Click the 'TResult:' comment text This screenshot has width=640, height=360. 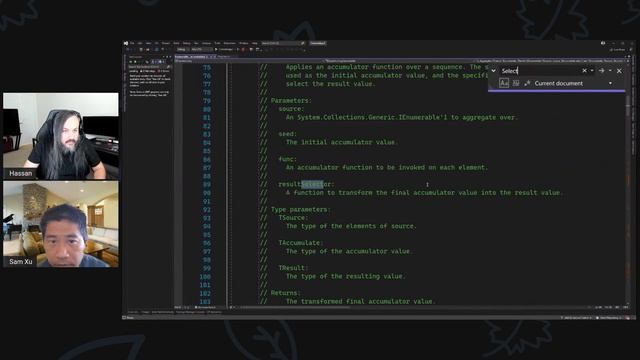[293, 268]
